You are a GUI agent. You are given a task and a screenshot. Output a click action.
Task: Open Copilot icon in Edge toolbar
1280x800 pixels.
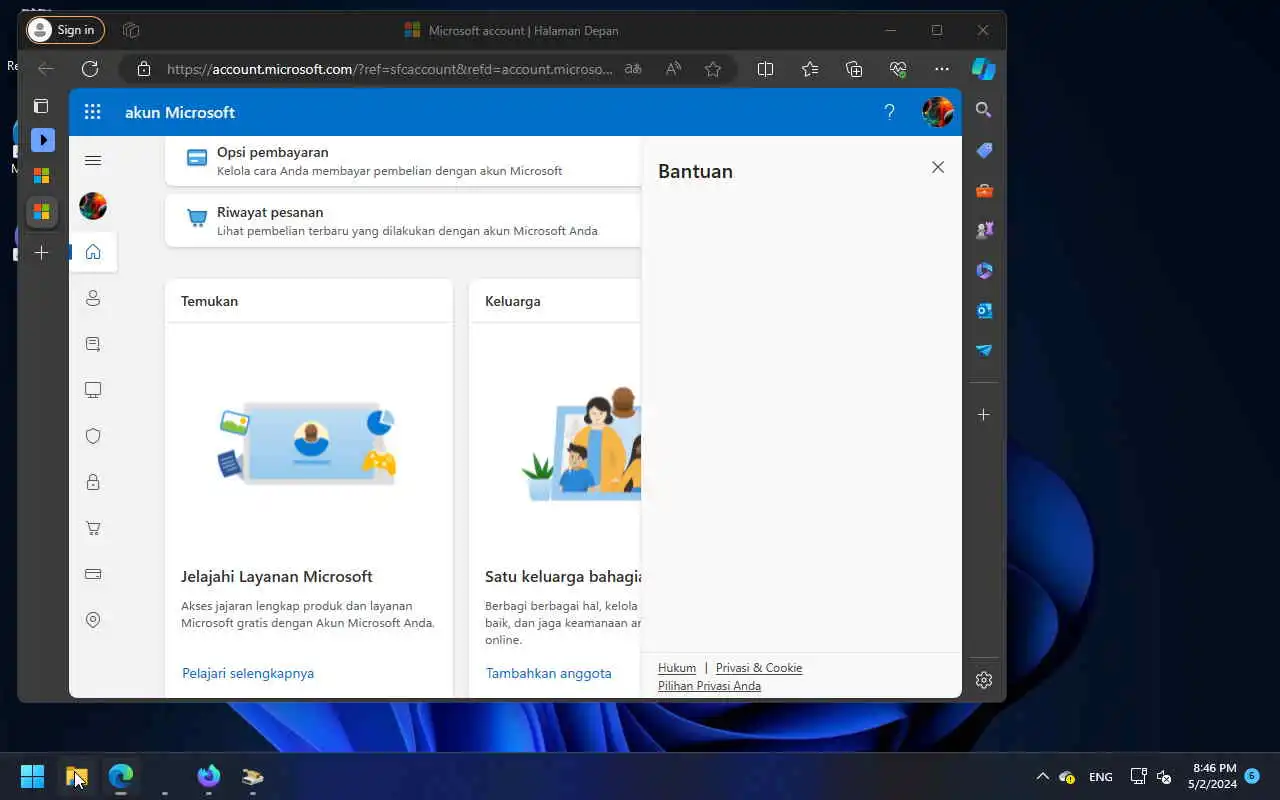click(984, 69)
